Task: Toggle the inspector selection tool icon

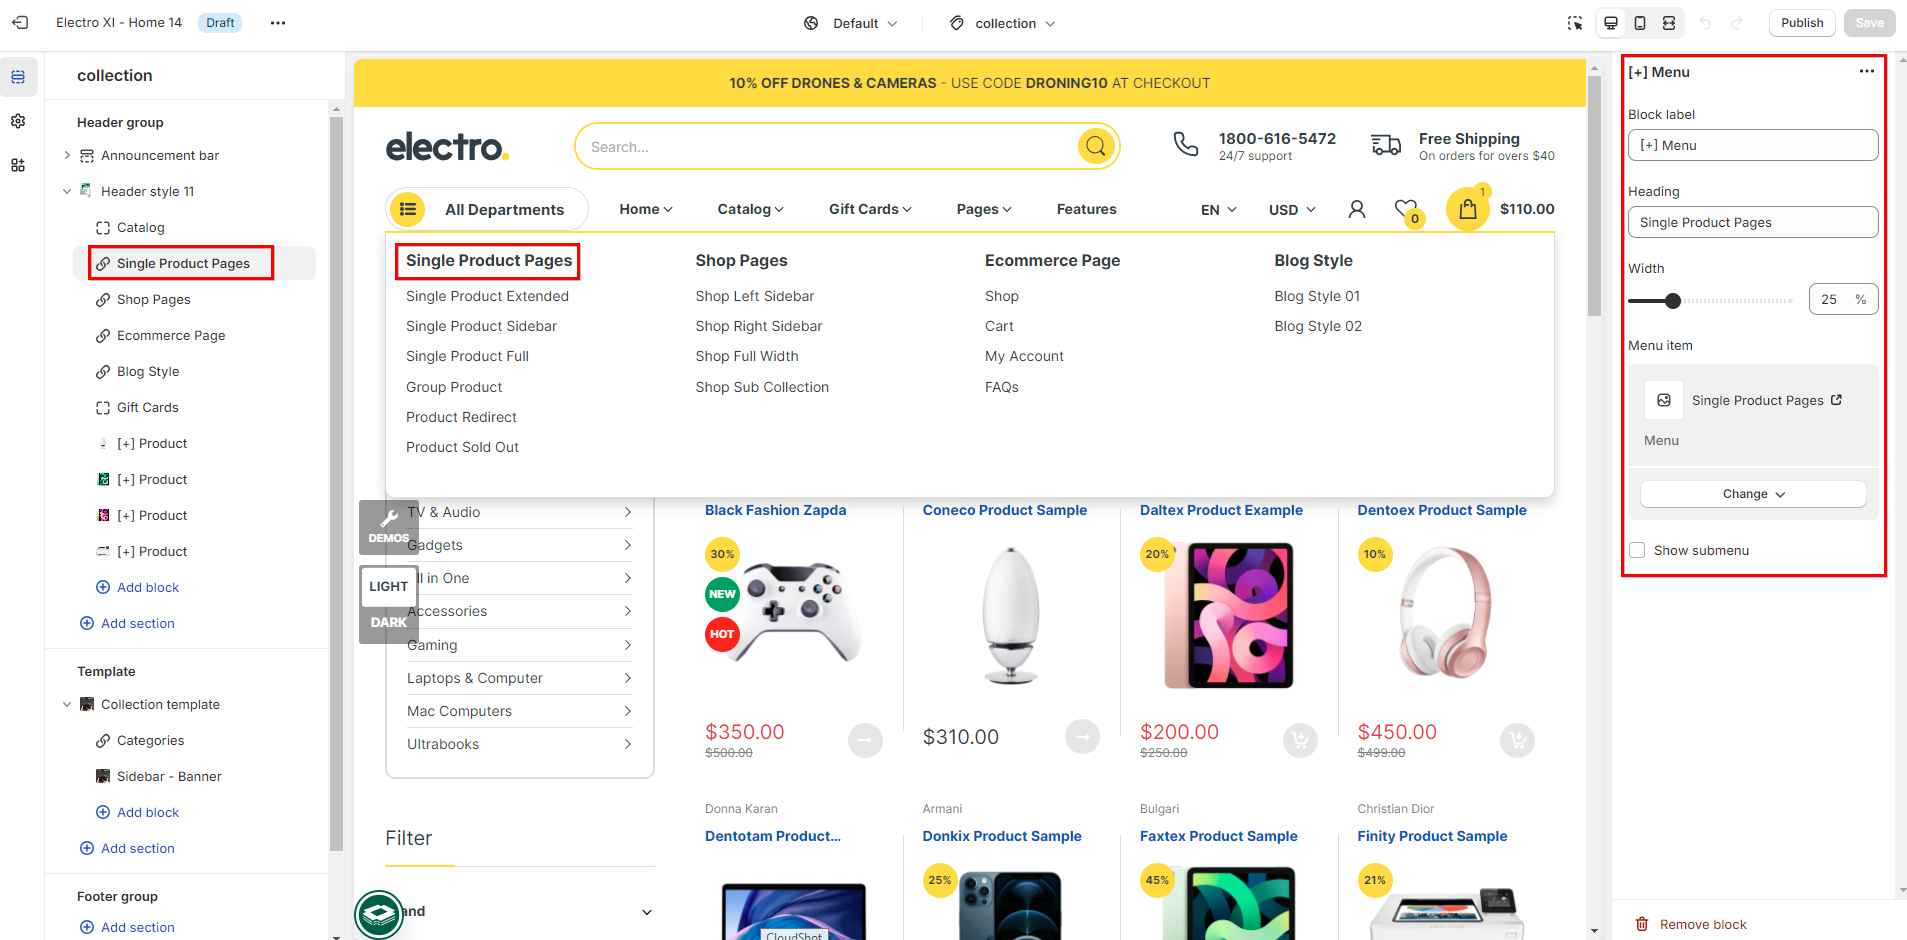Action: [1575, 23]
